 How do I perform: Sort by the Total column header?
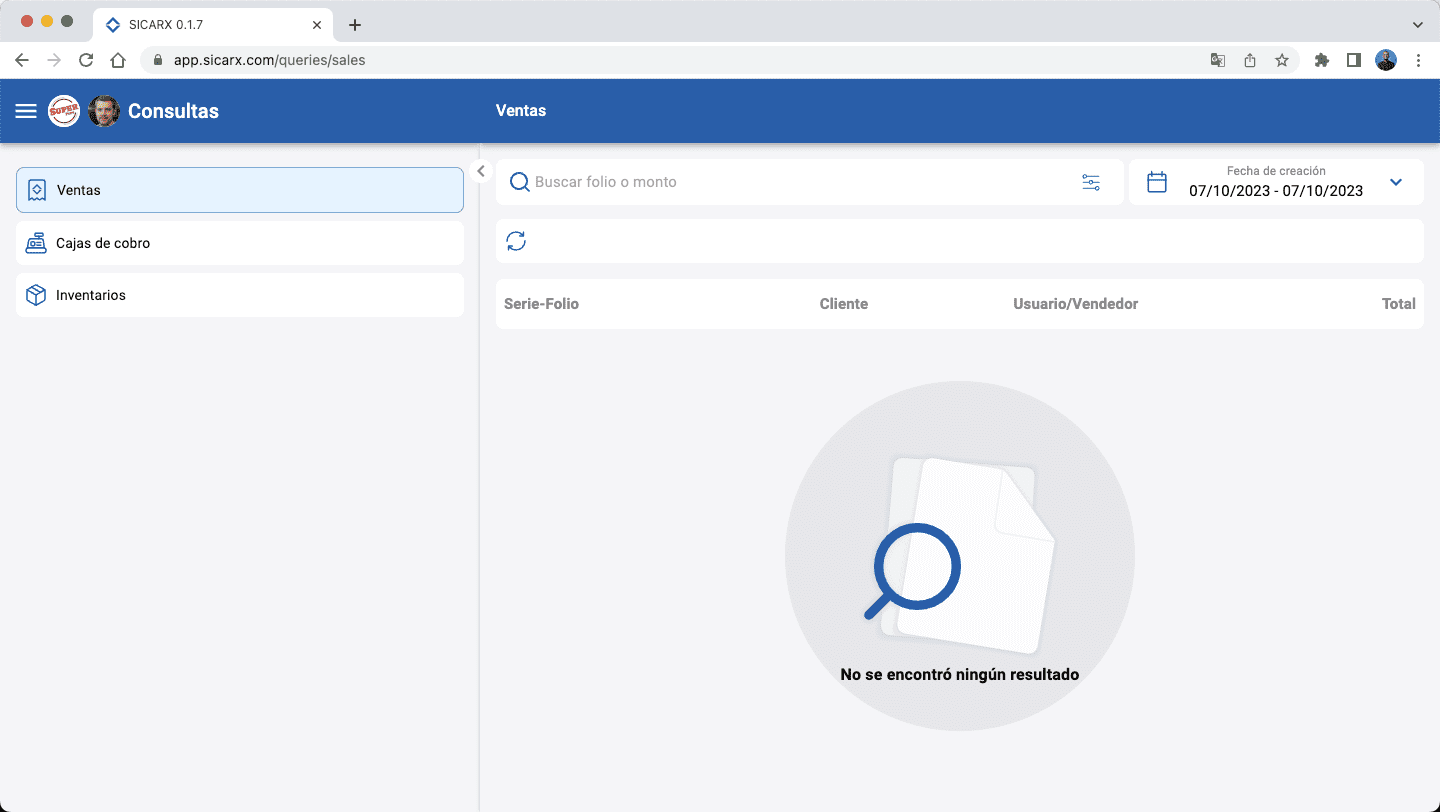[x=1398, y=304]
